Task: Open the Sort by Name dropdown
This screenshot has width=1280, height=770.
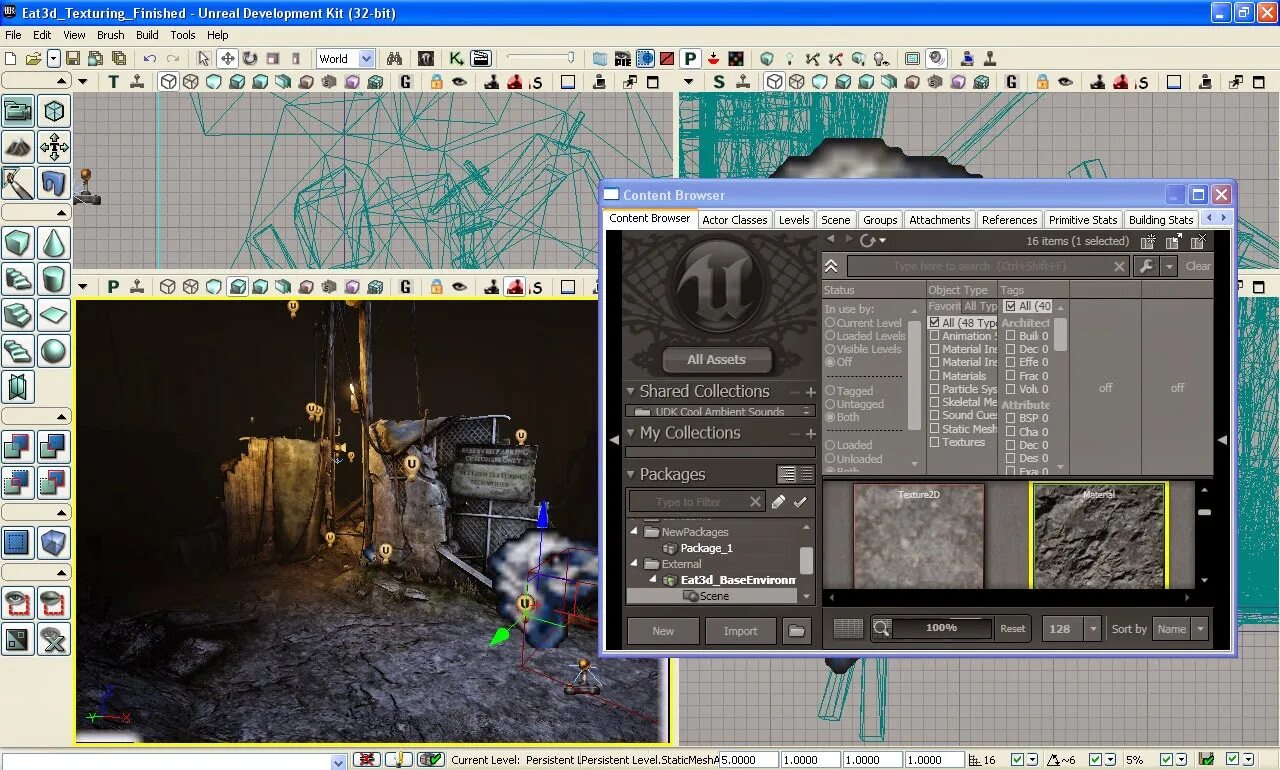Action: point(1181,629)
